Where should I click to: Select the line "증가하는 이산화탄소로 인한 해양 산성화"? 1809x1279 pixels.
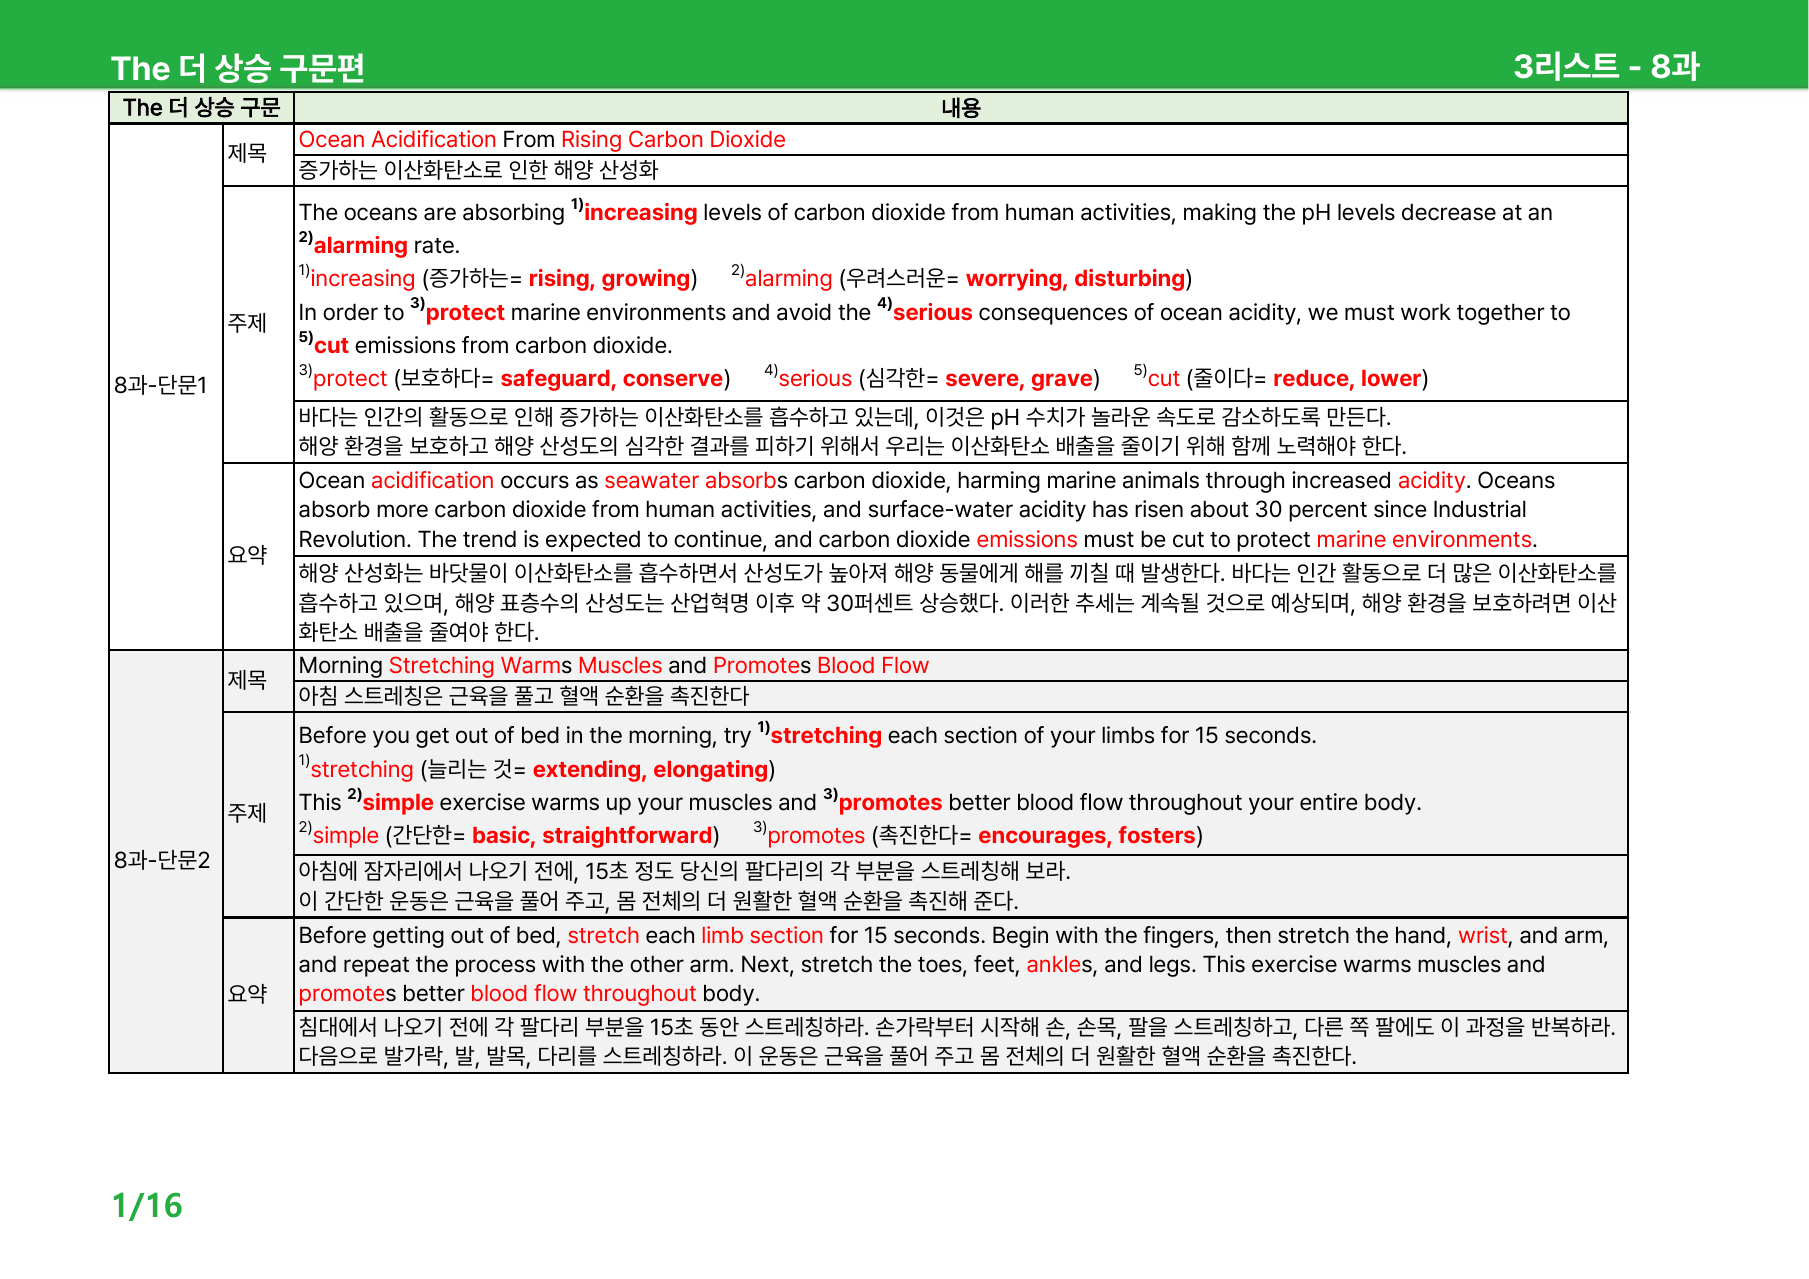(x=478, y=170)
